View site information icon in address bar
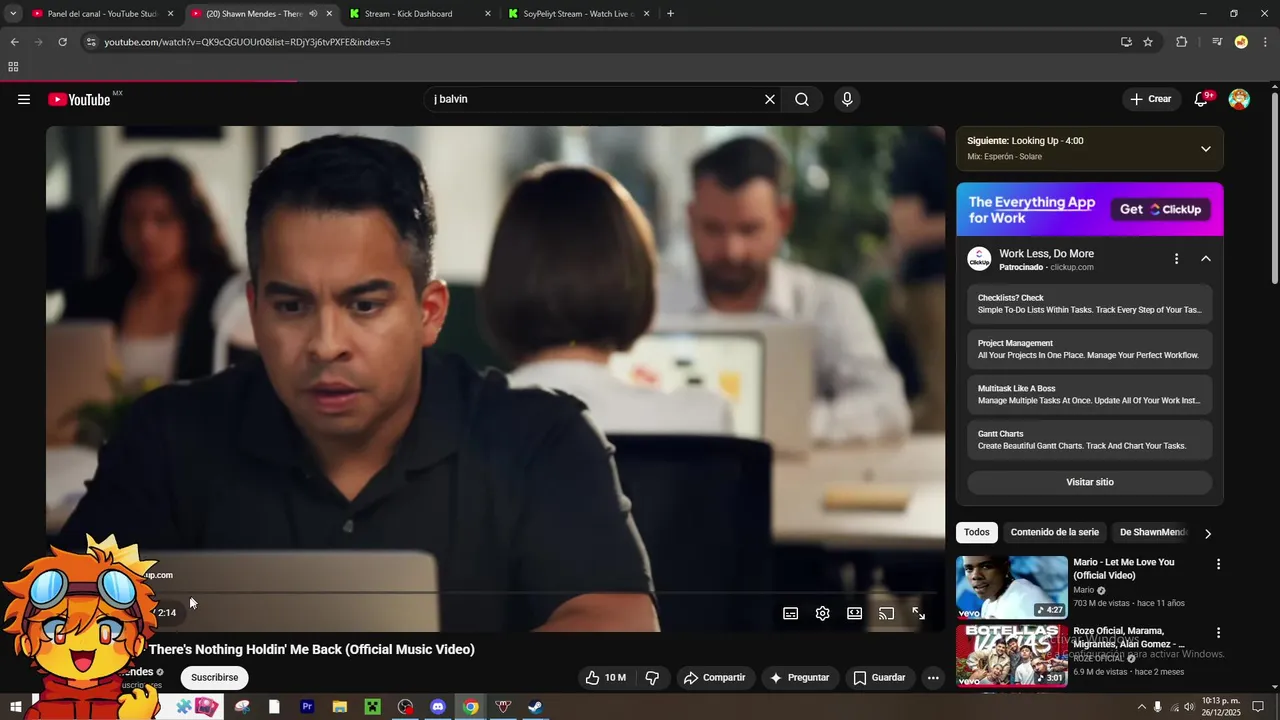 (90, 42)
